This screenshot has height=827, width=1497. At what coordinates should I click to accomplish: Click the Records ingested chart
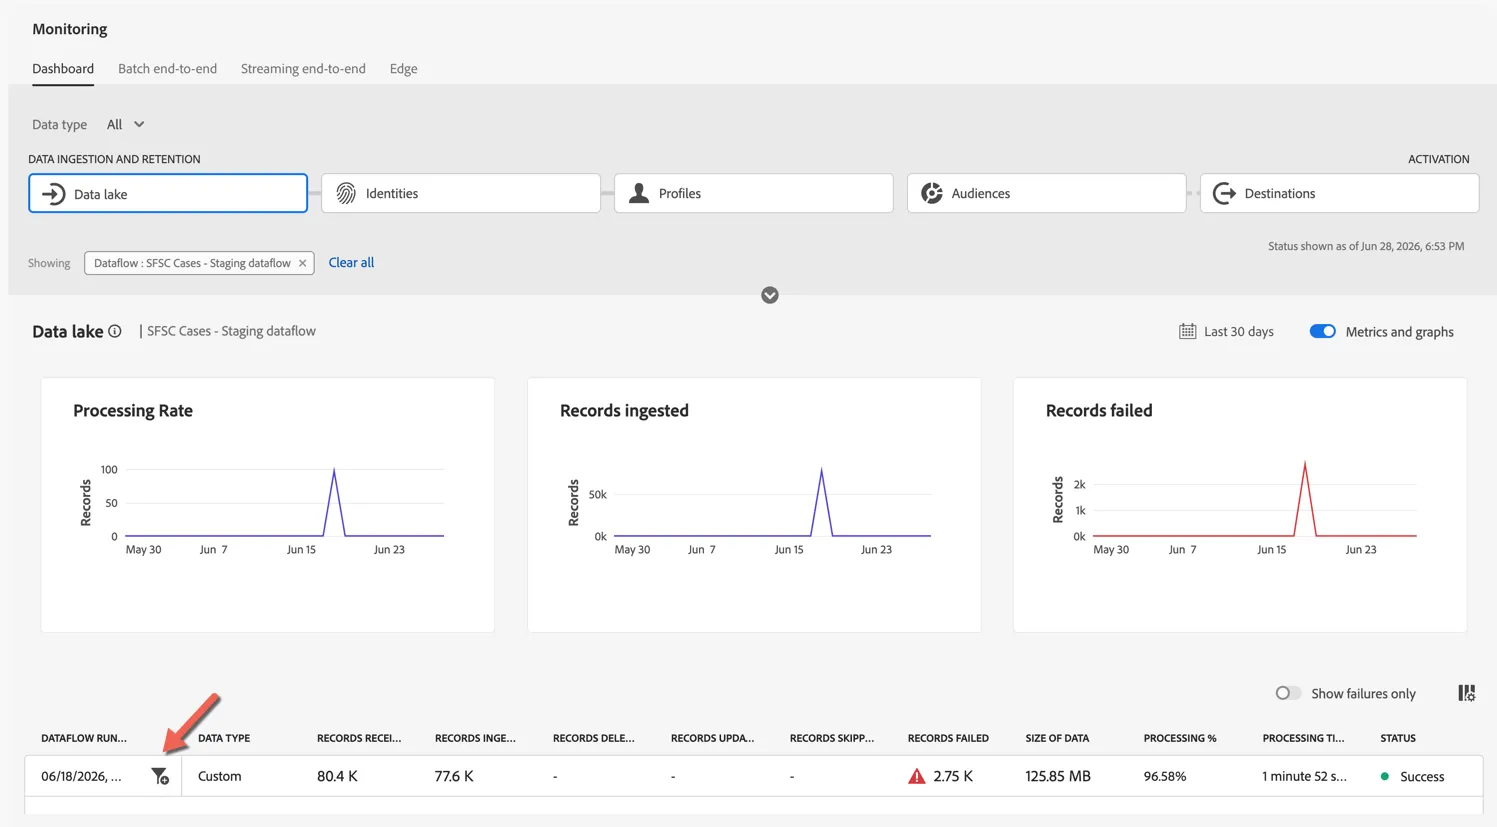(754, 505)
